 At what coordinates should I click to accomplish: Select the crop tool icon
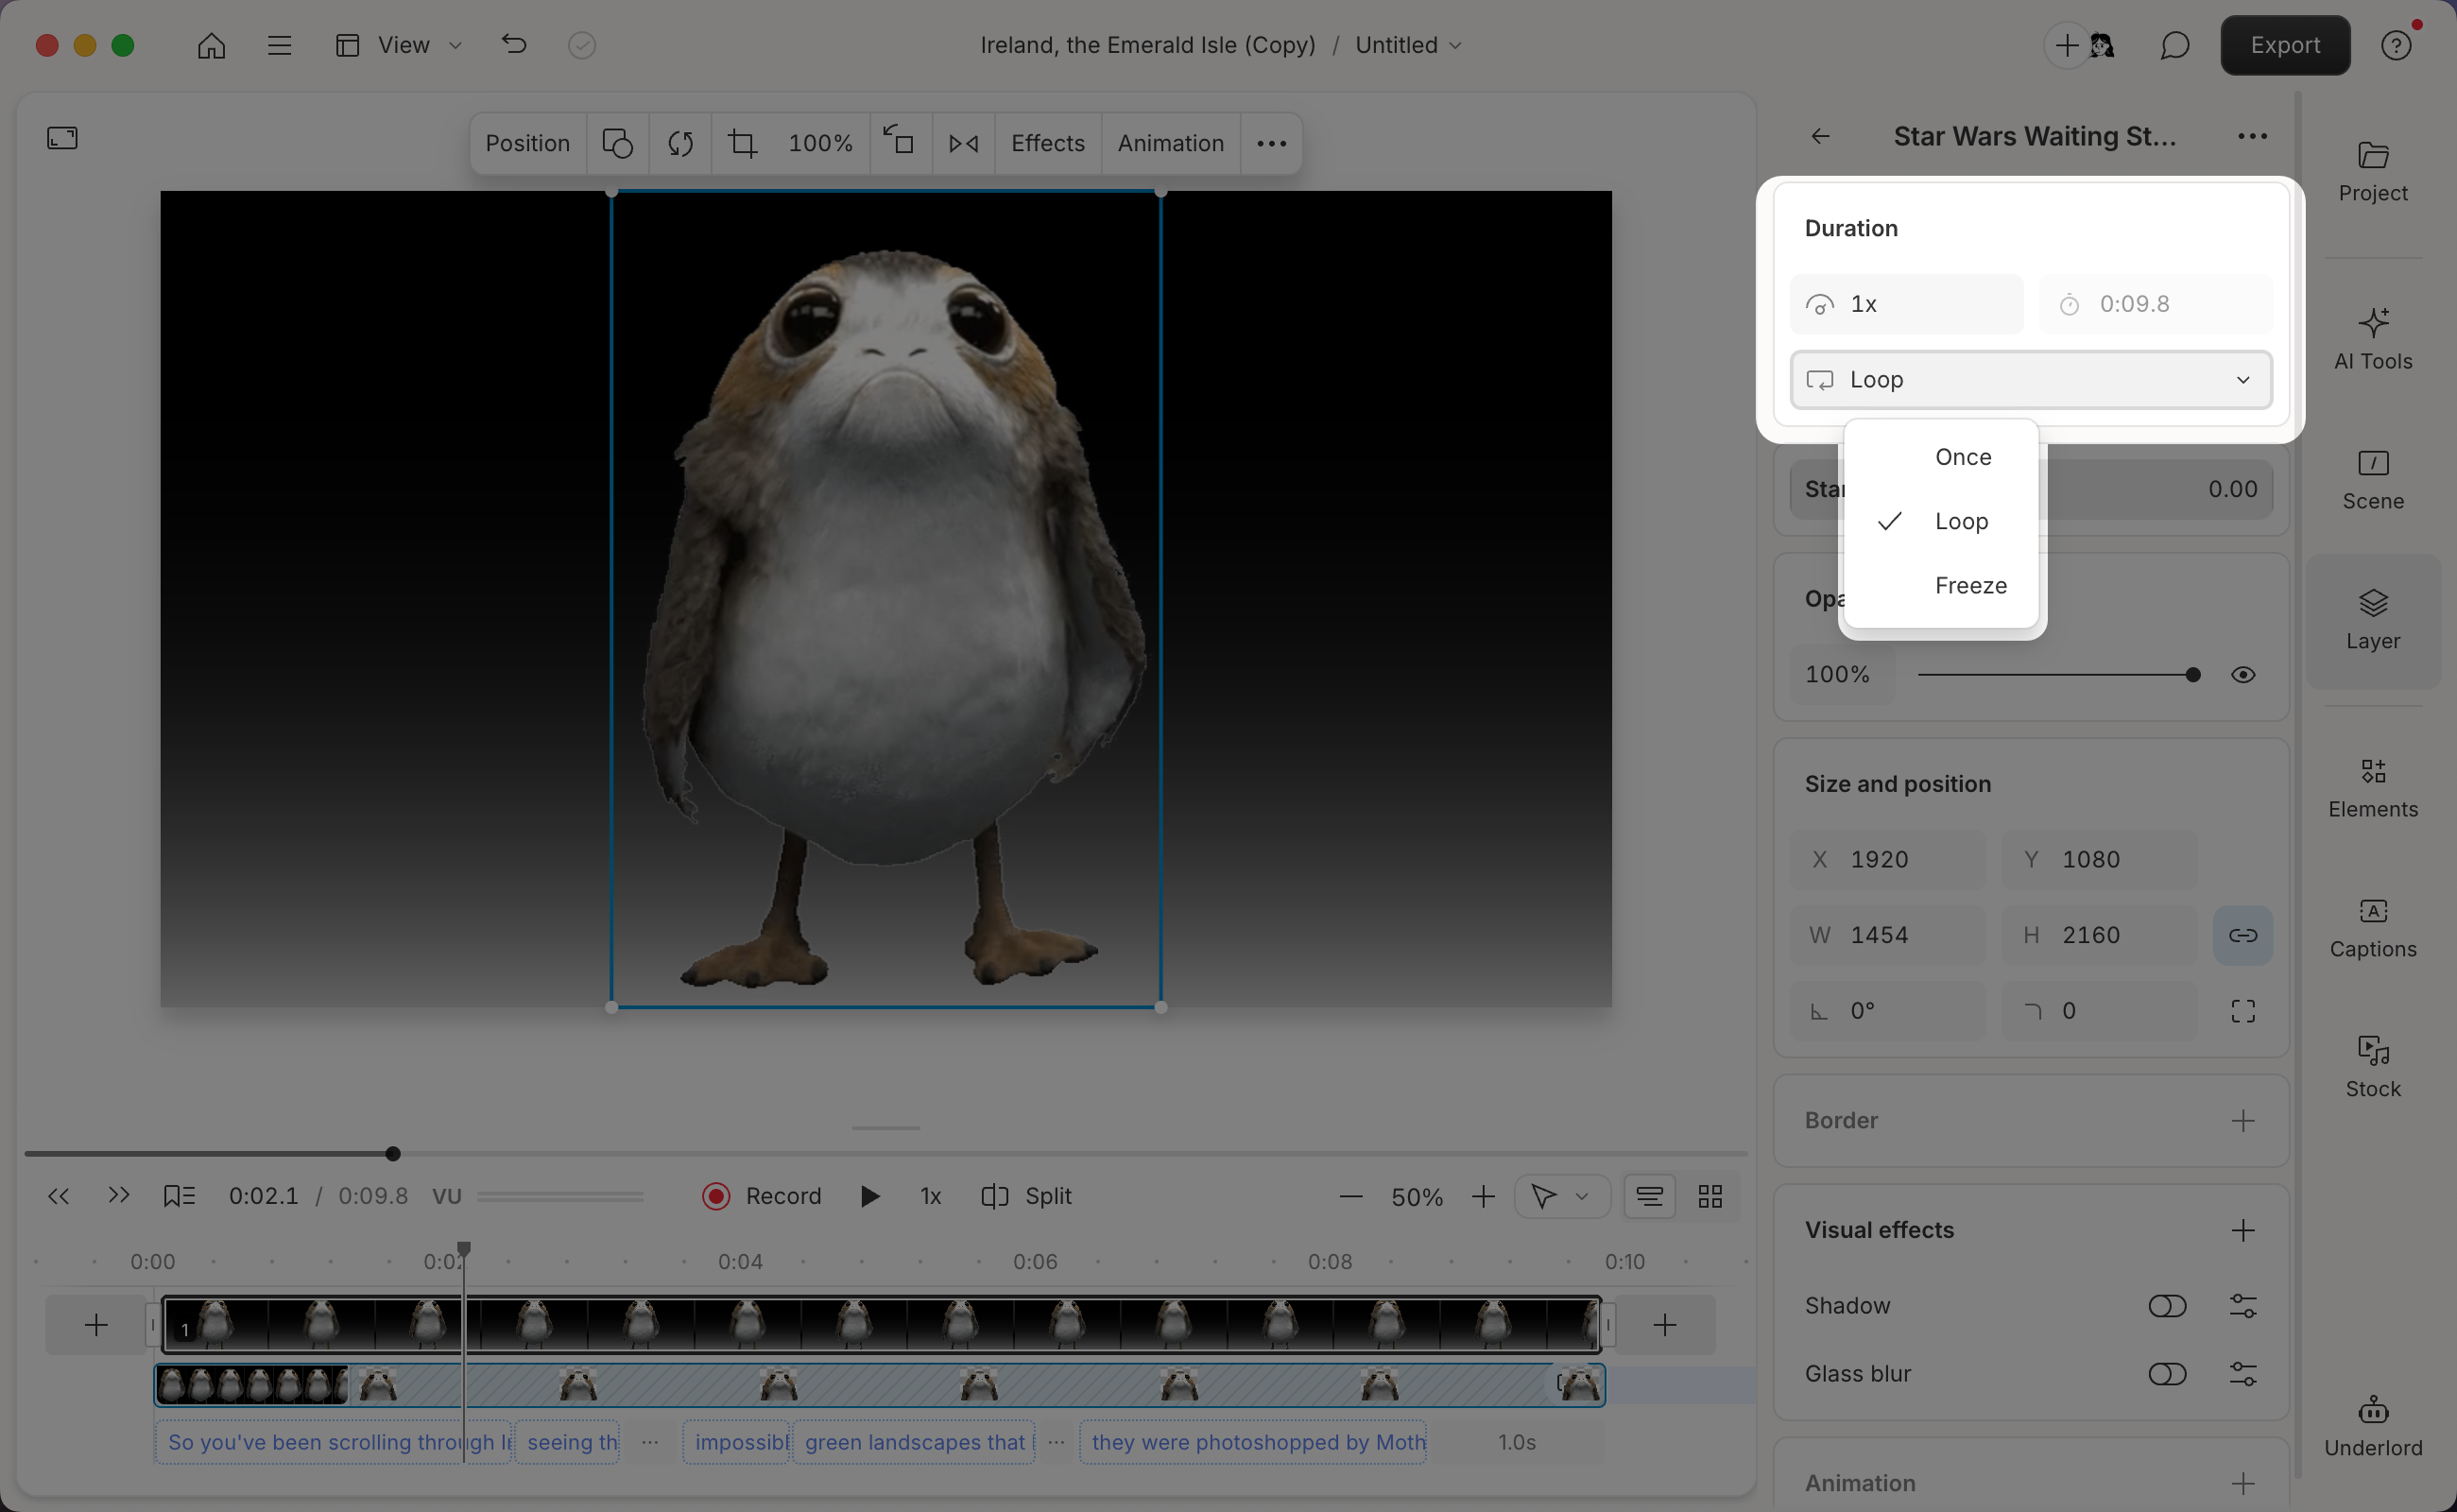tap(742, 143)
